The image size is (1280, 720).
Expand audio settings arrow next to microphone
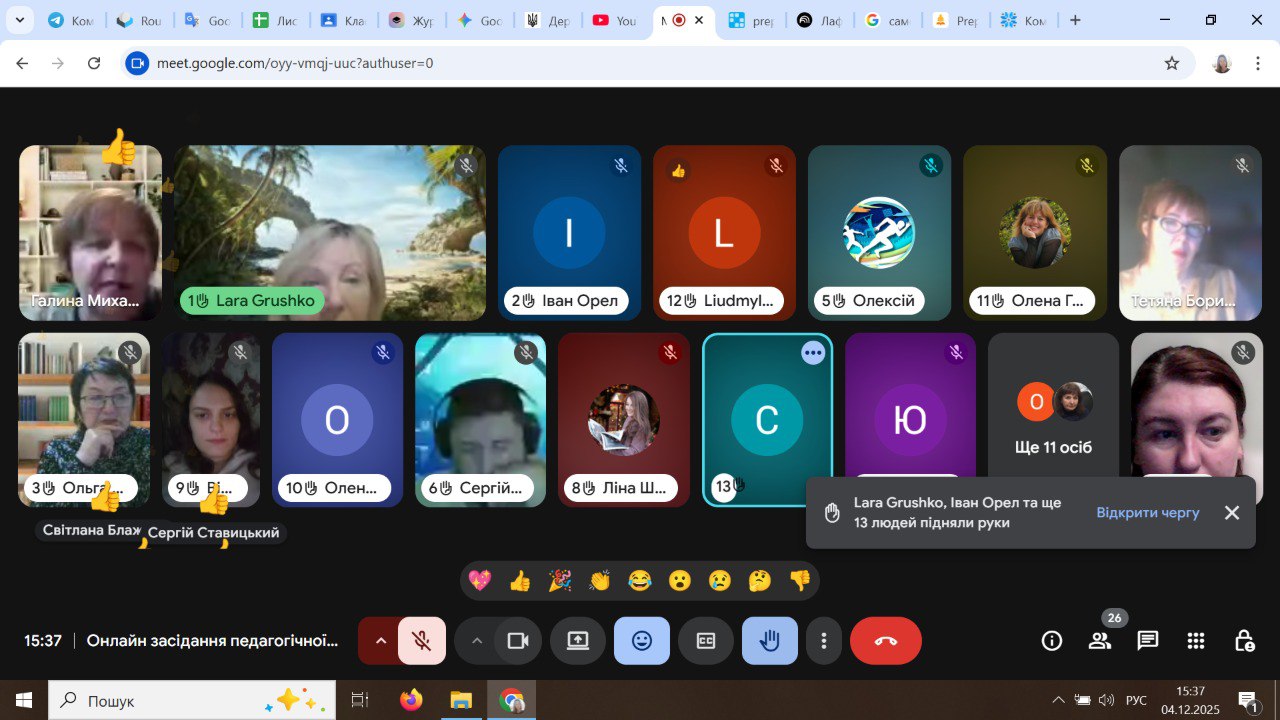[x=380, y=641]
